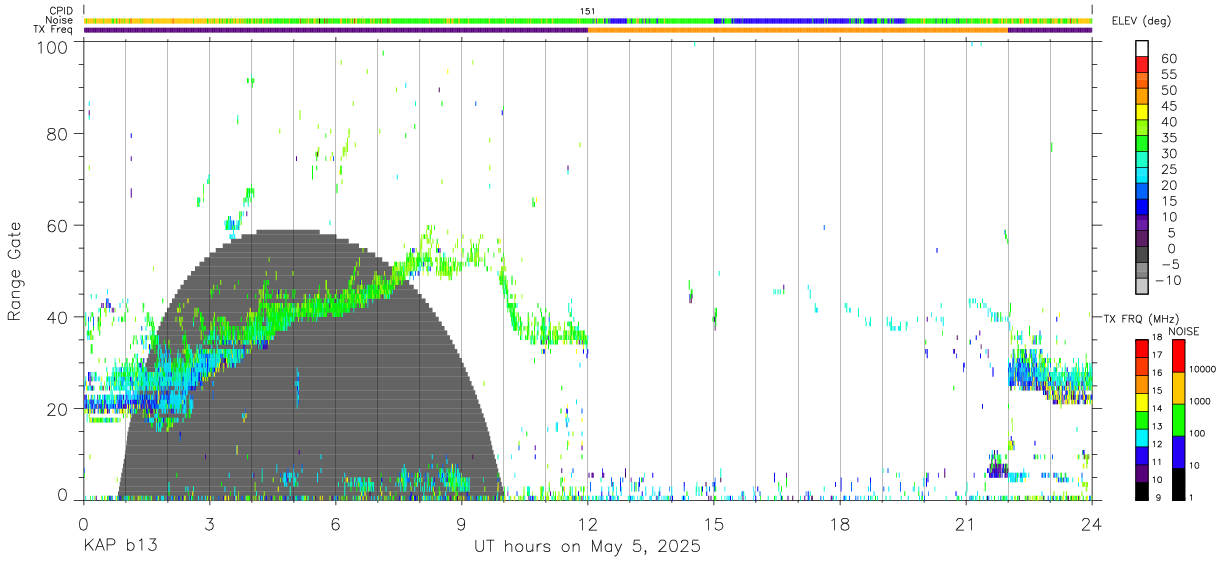1228x567 pixels.
Task: Click the 100 tick on Range Gate axis
Action: click(53, 46)
